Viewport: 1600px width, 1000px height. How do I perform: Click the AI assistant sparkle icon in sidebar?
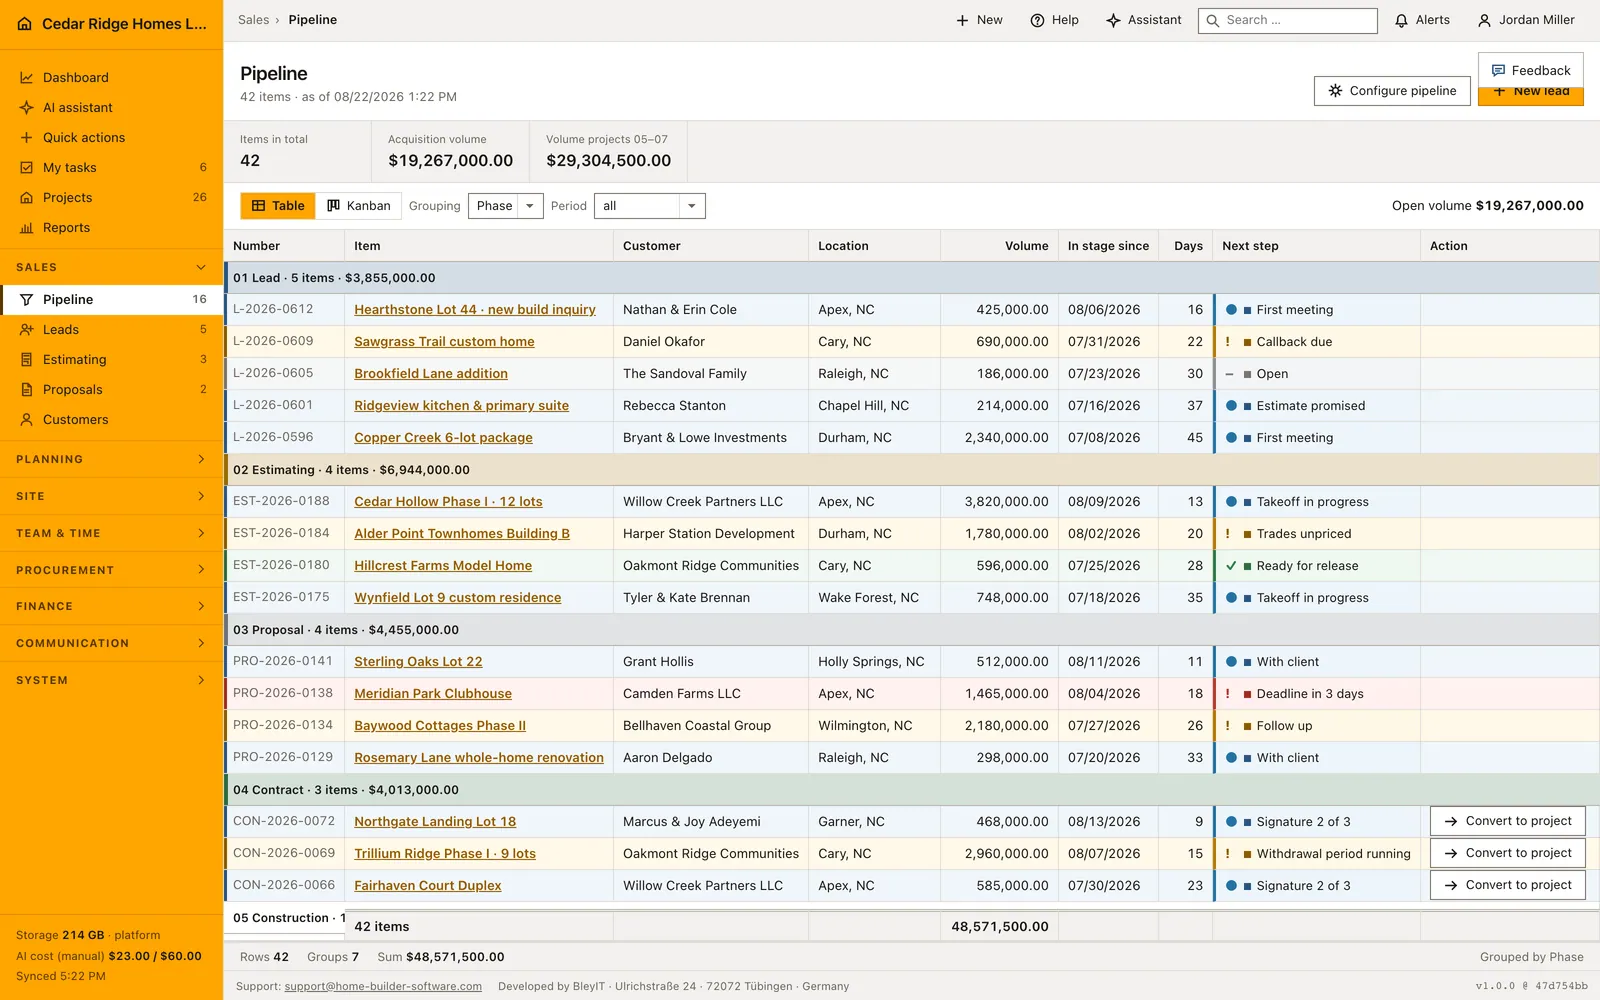tap(27, 108)
